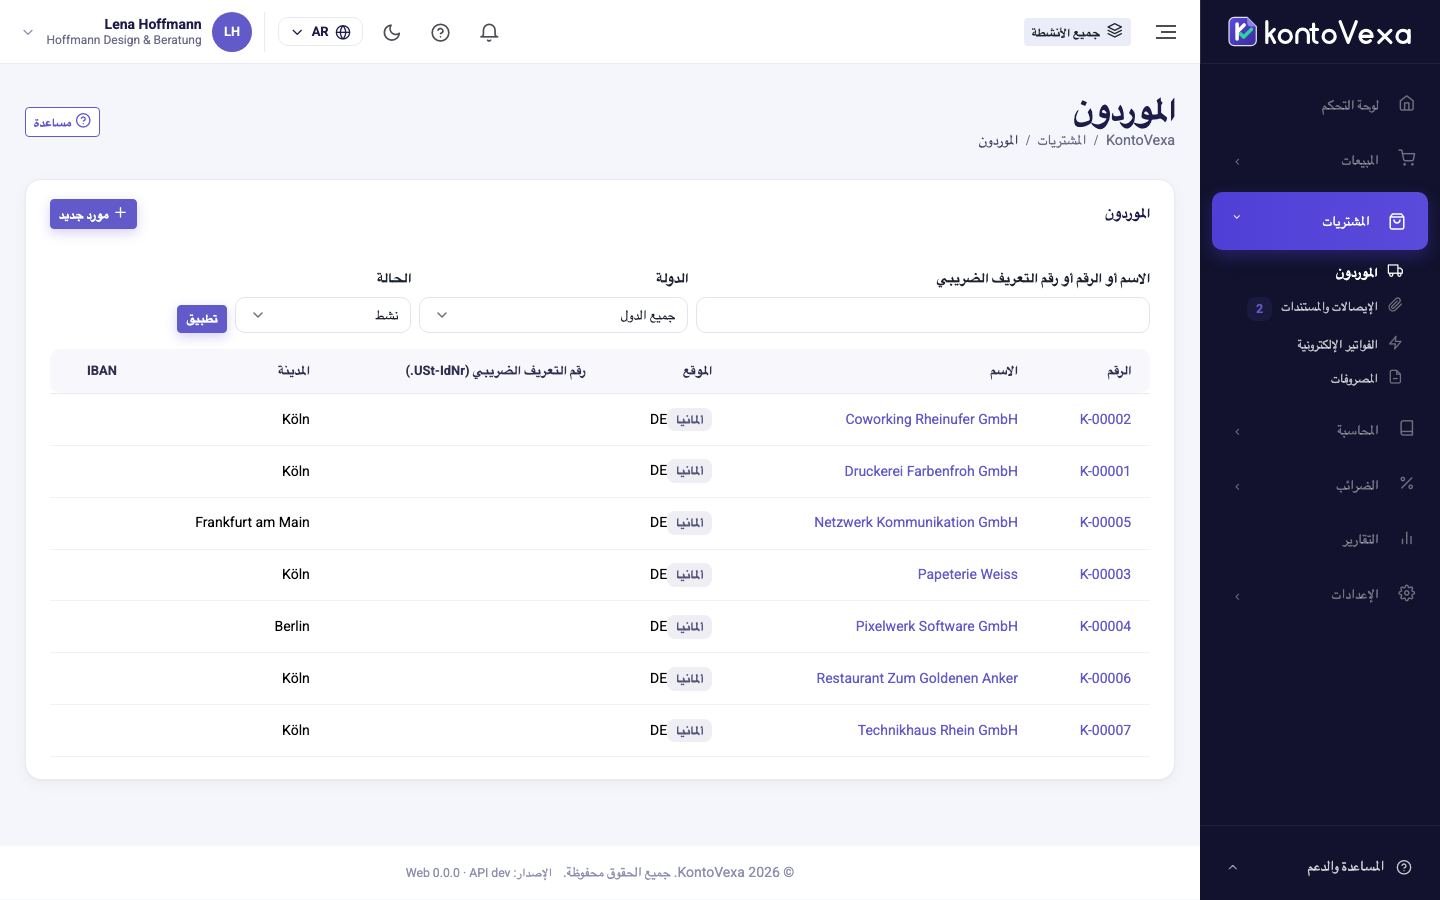1440x900 pixels.
Task: Select the 'جميع الأنشطة' activities selector
Action: click(1077, 32)
